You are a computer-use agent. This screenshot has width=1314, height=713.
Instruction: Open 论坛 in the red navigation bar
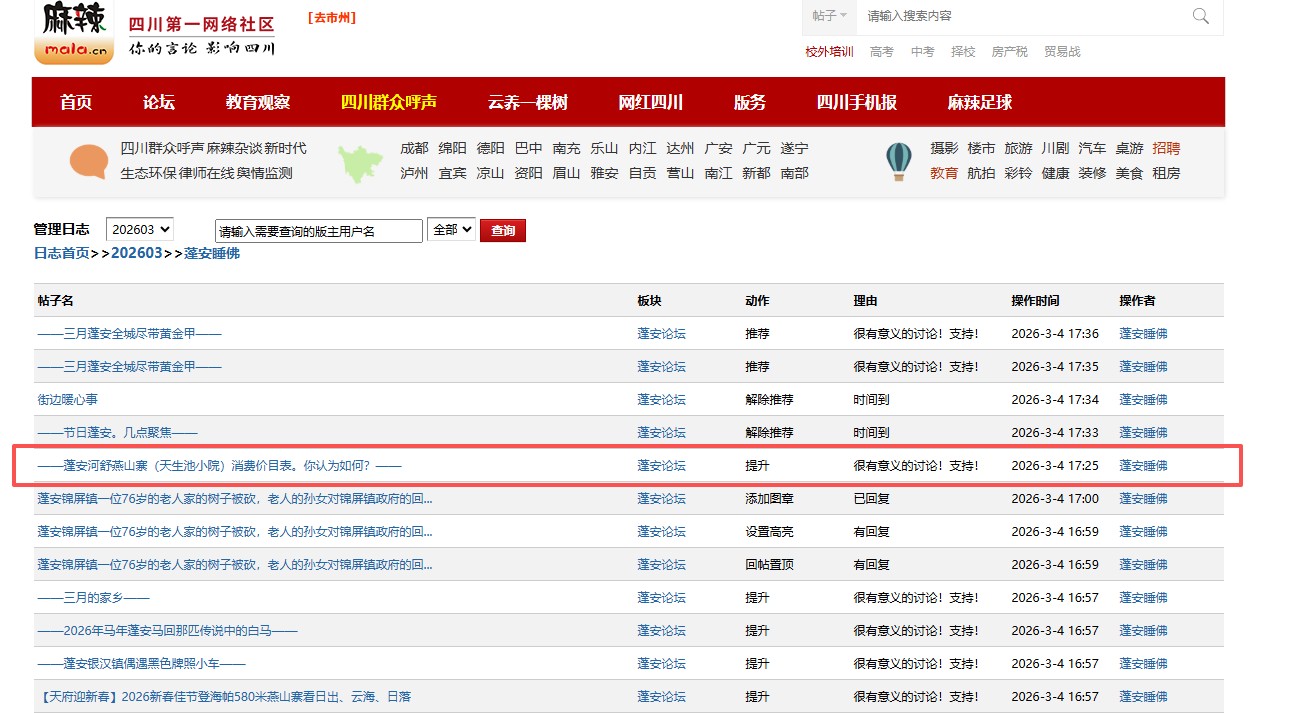[158, 102]
